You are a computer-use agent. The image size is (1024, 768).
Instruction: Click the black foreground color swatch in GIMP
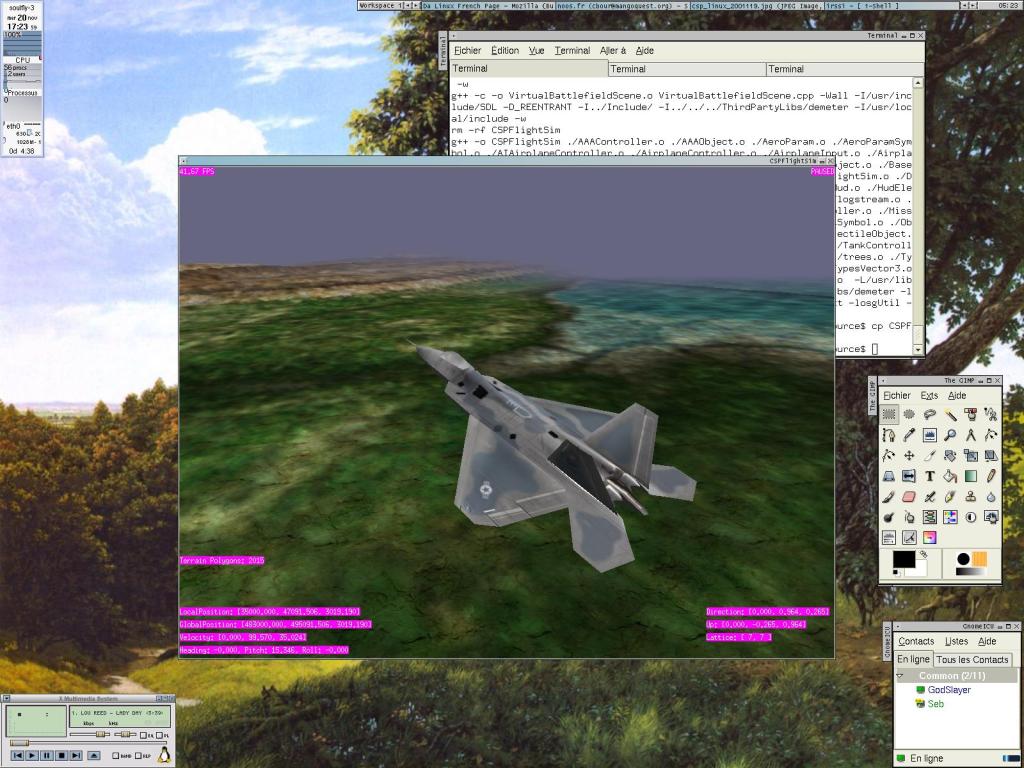coord(904,559)
